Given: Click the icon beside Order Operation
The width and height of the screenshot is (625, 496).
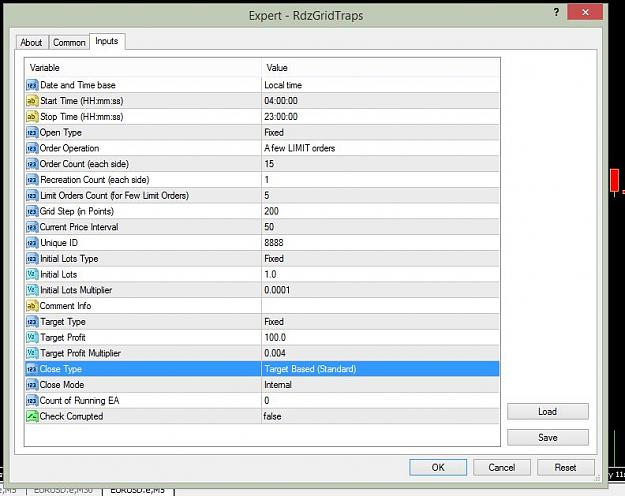Looking at the screenshot, I should pos(32,148).
